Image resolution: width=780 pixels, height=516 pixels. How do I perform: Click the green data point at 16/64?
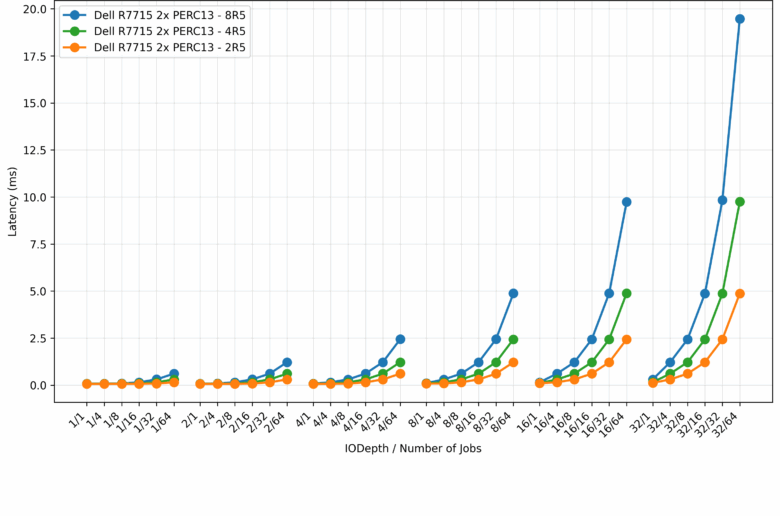click(627, 294)
